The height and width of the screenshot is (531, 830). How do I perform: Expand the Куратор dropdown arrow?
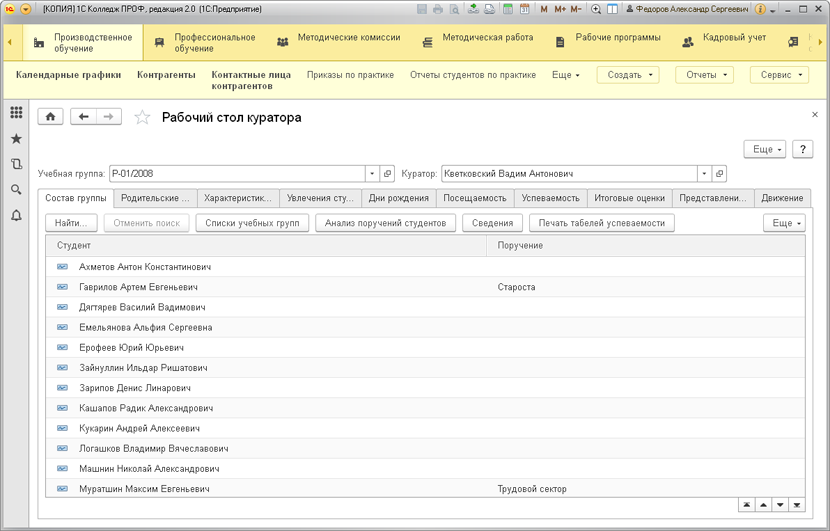pos(704,174)
